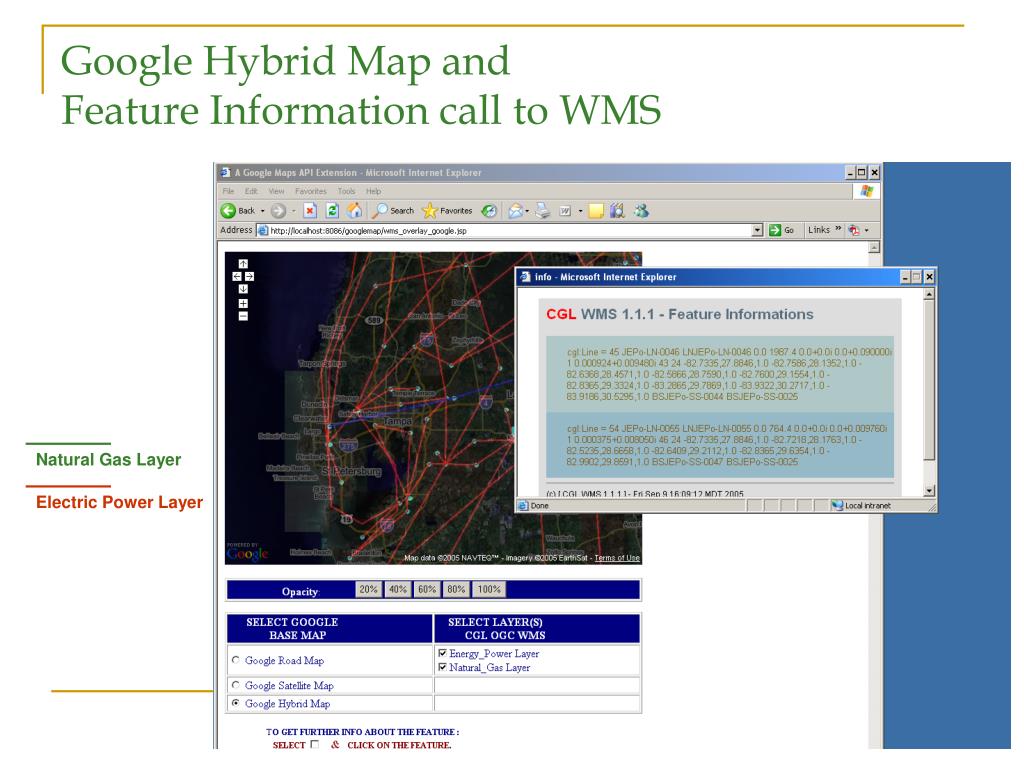Click the Research book icon
Image resolution: width=1024 pixels, height=768 pixels.
tap(617, 210)
